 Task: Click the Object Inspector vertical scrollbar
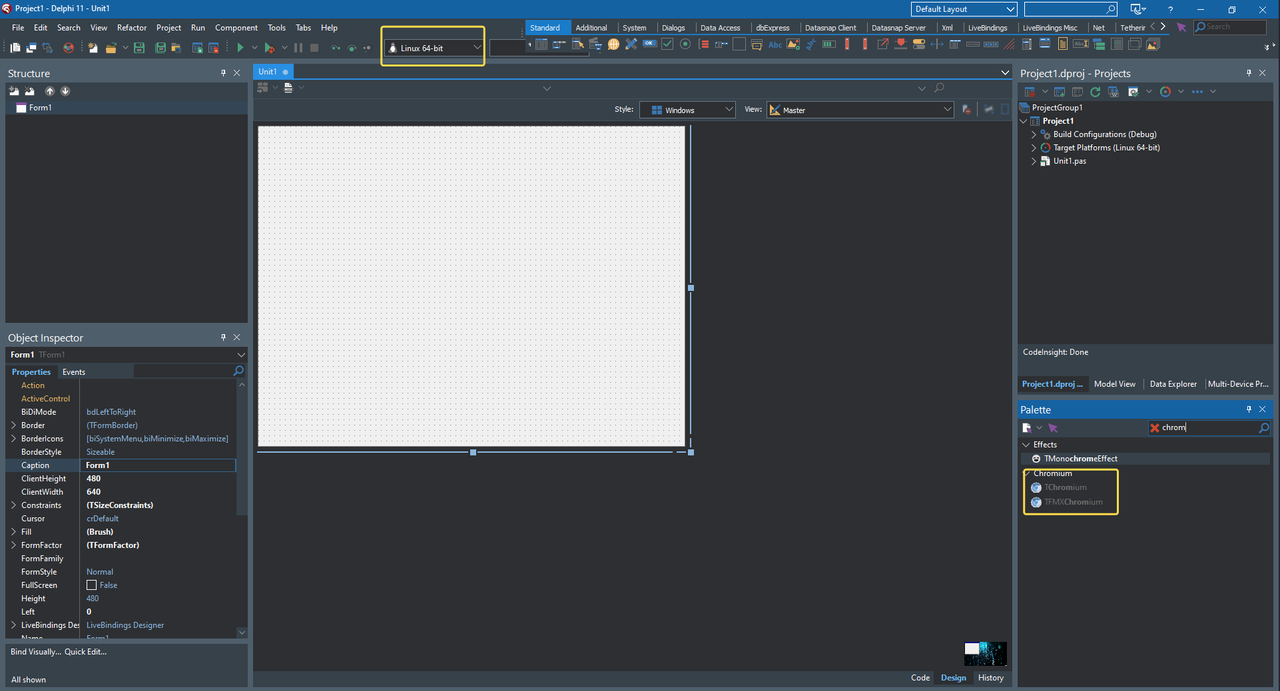tap(242, 506)
